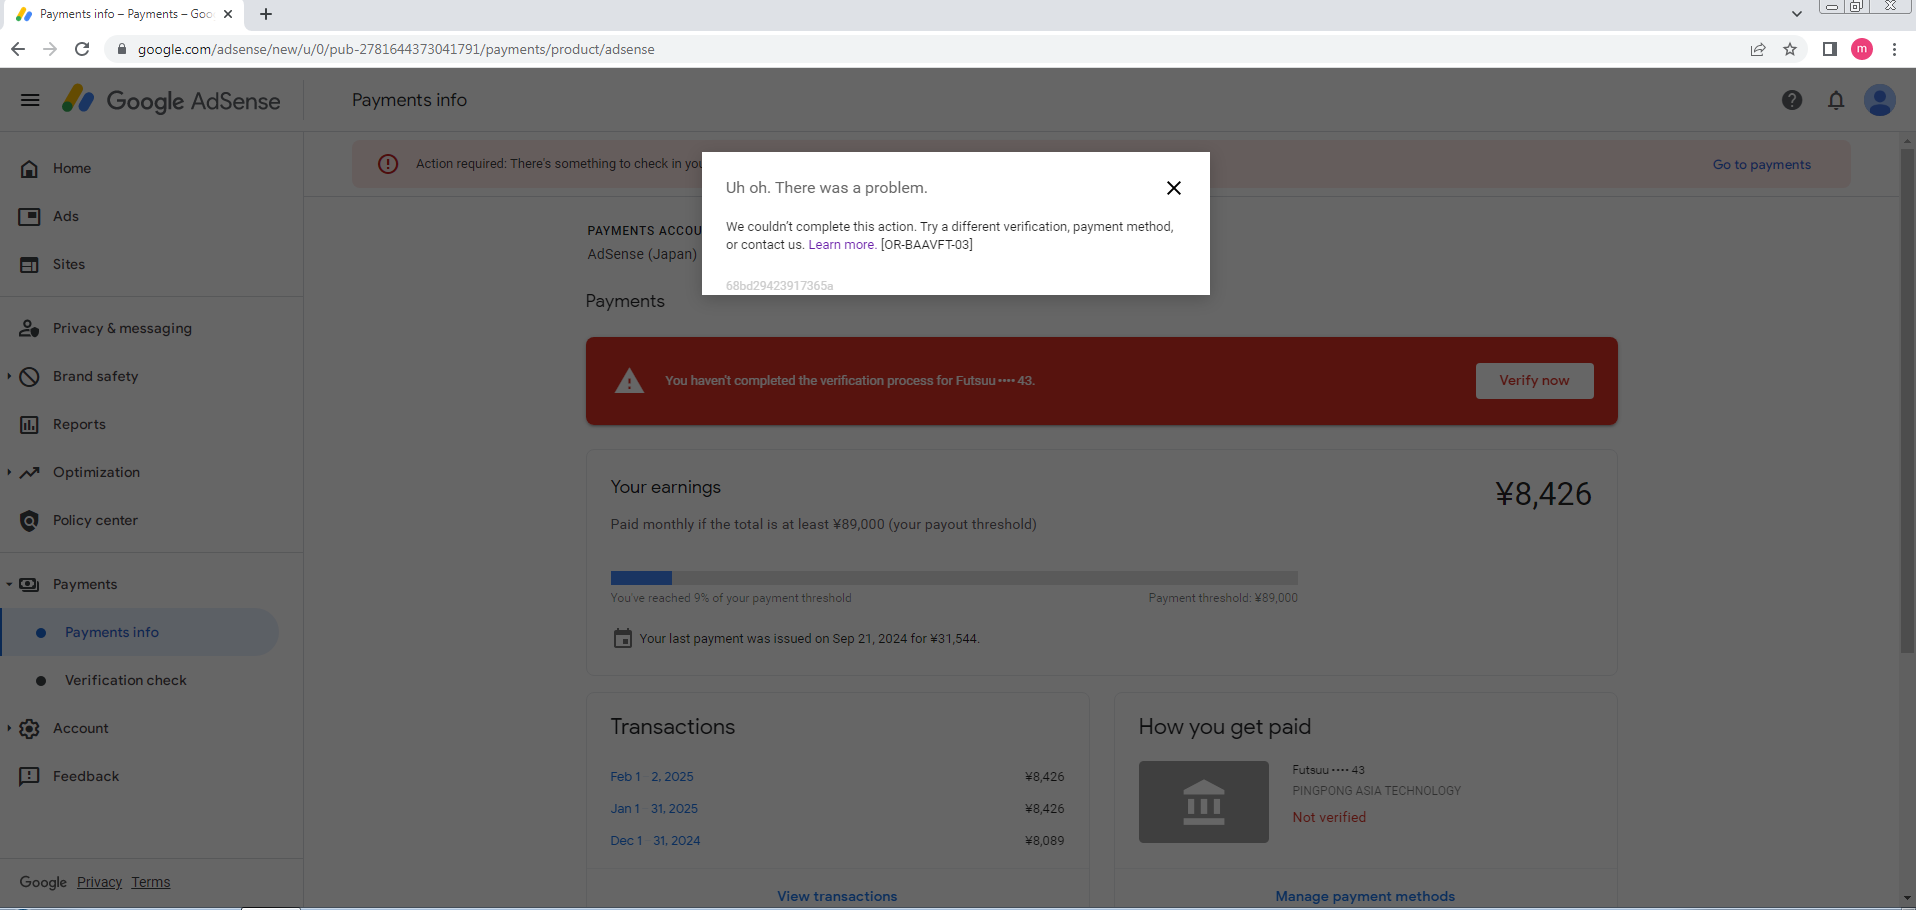Click the calendar icon by last payment
Viewport: 1916px width, 910px height.
tap(622, 638)
